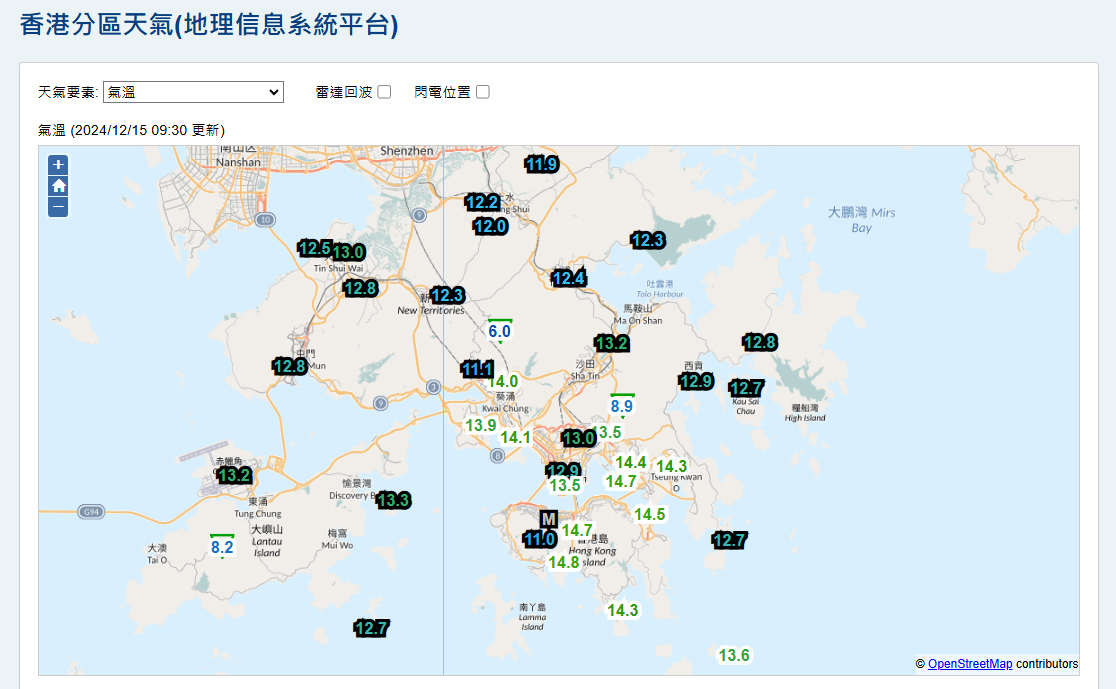The height and width of the screenshot is (689, 1116).
Task: Zoom in on the map
Action: coord(59,165)
